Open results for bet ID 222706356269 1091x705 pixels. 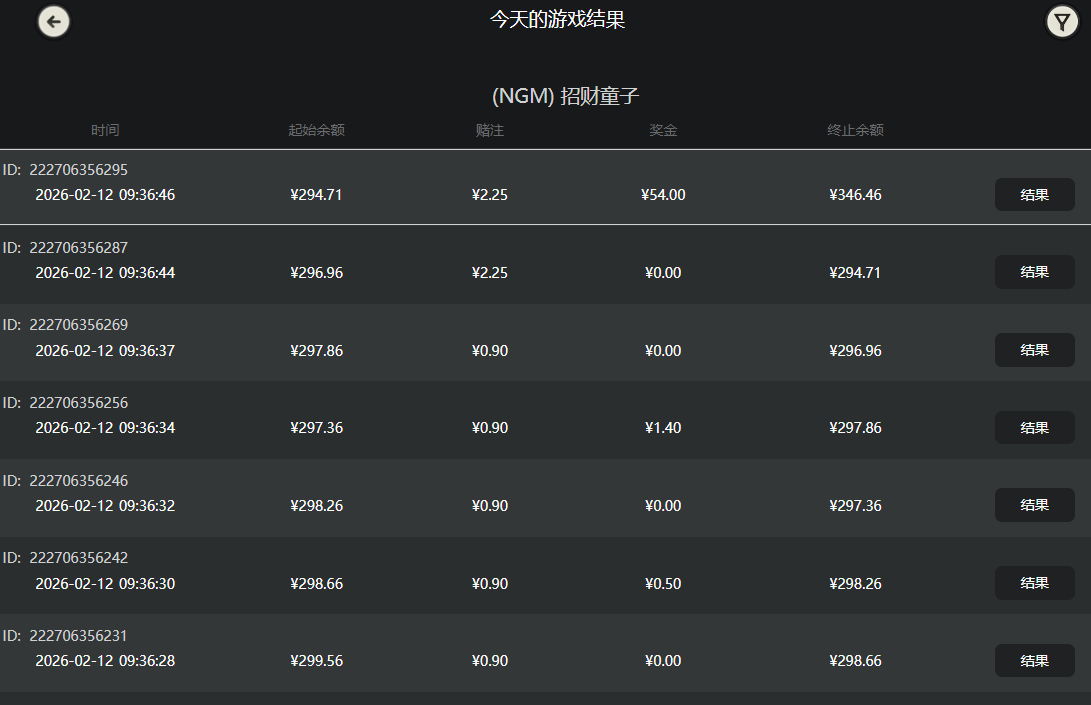click(1034, 350)
